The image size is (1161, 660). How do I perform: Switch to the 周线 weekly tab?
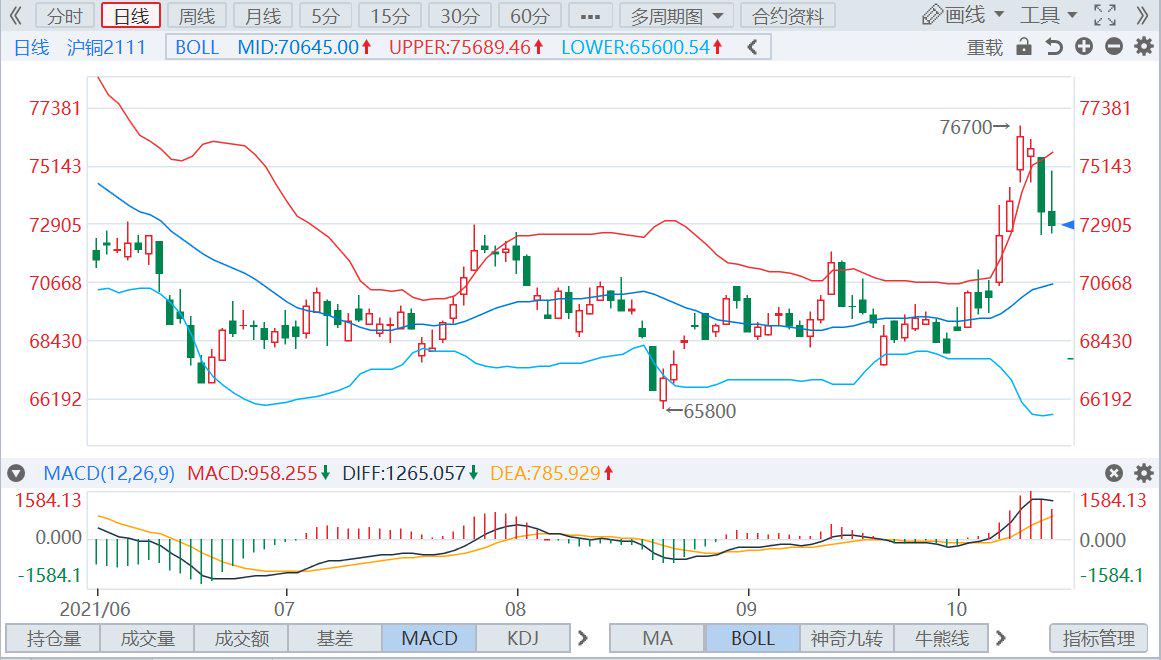coord(195,15)
